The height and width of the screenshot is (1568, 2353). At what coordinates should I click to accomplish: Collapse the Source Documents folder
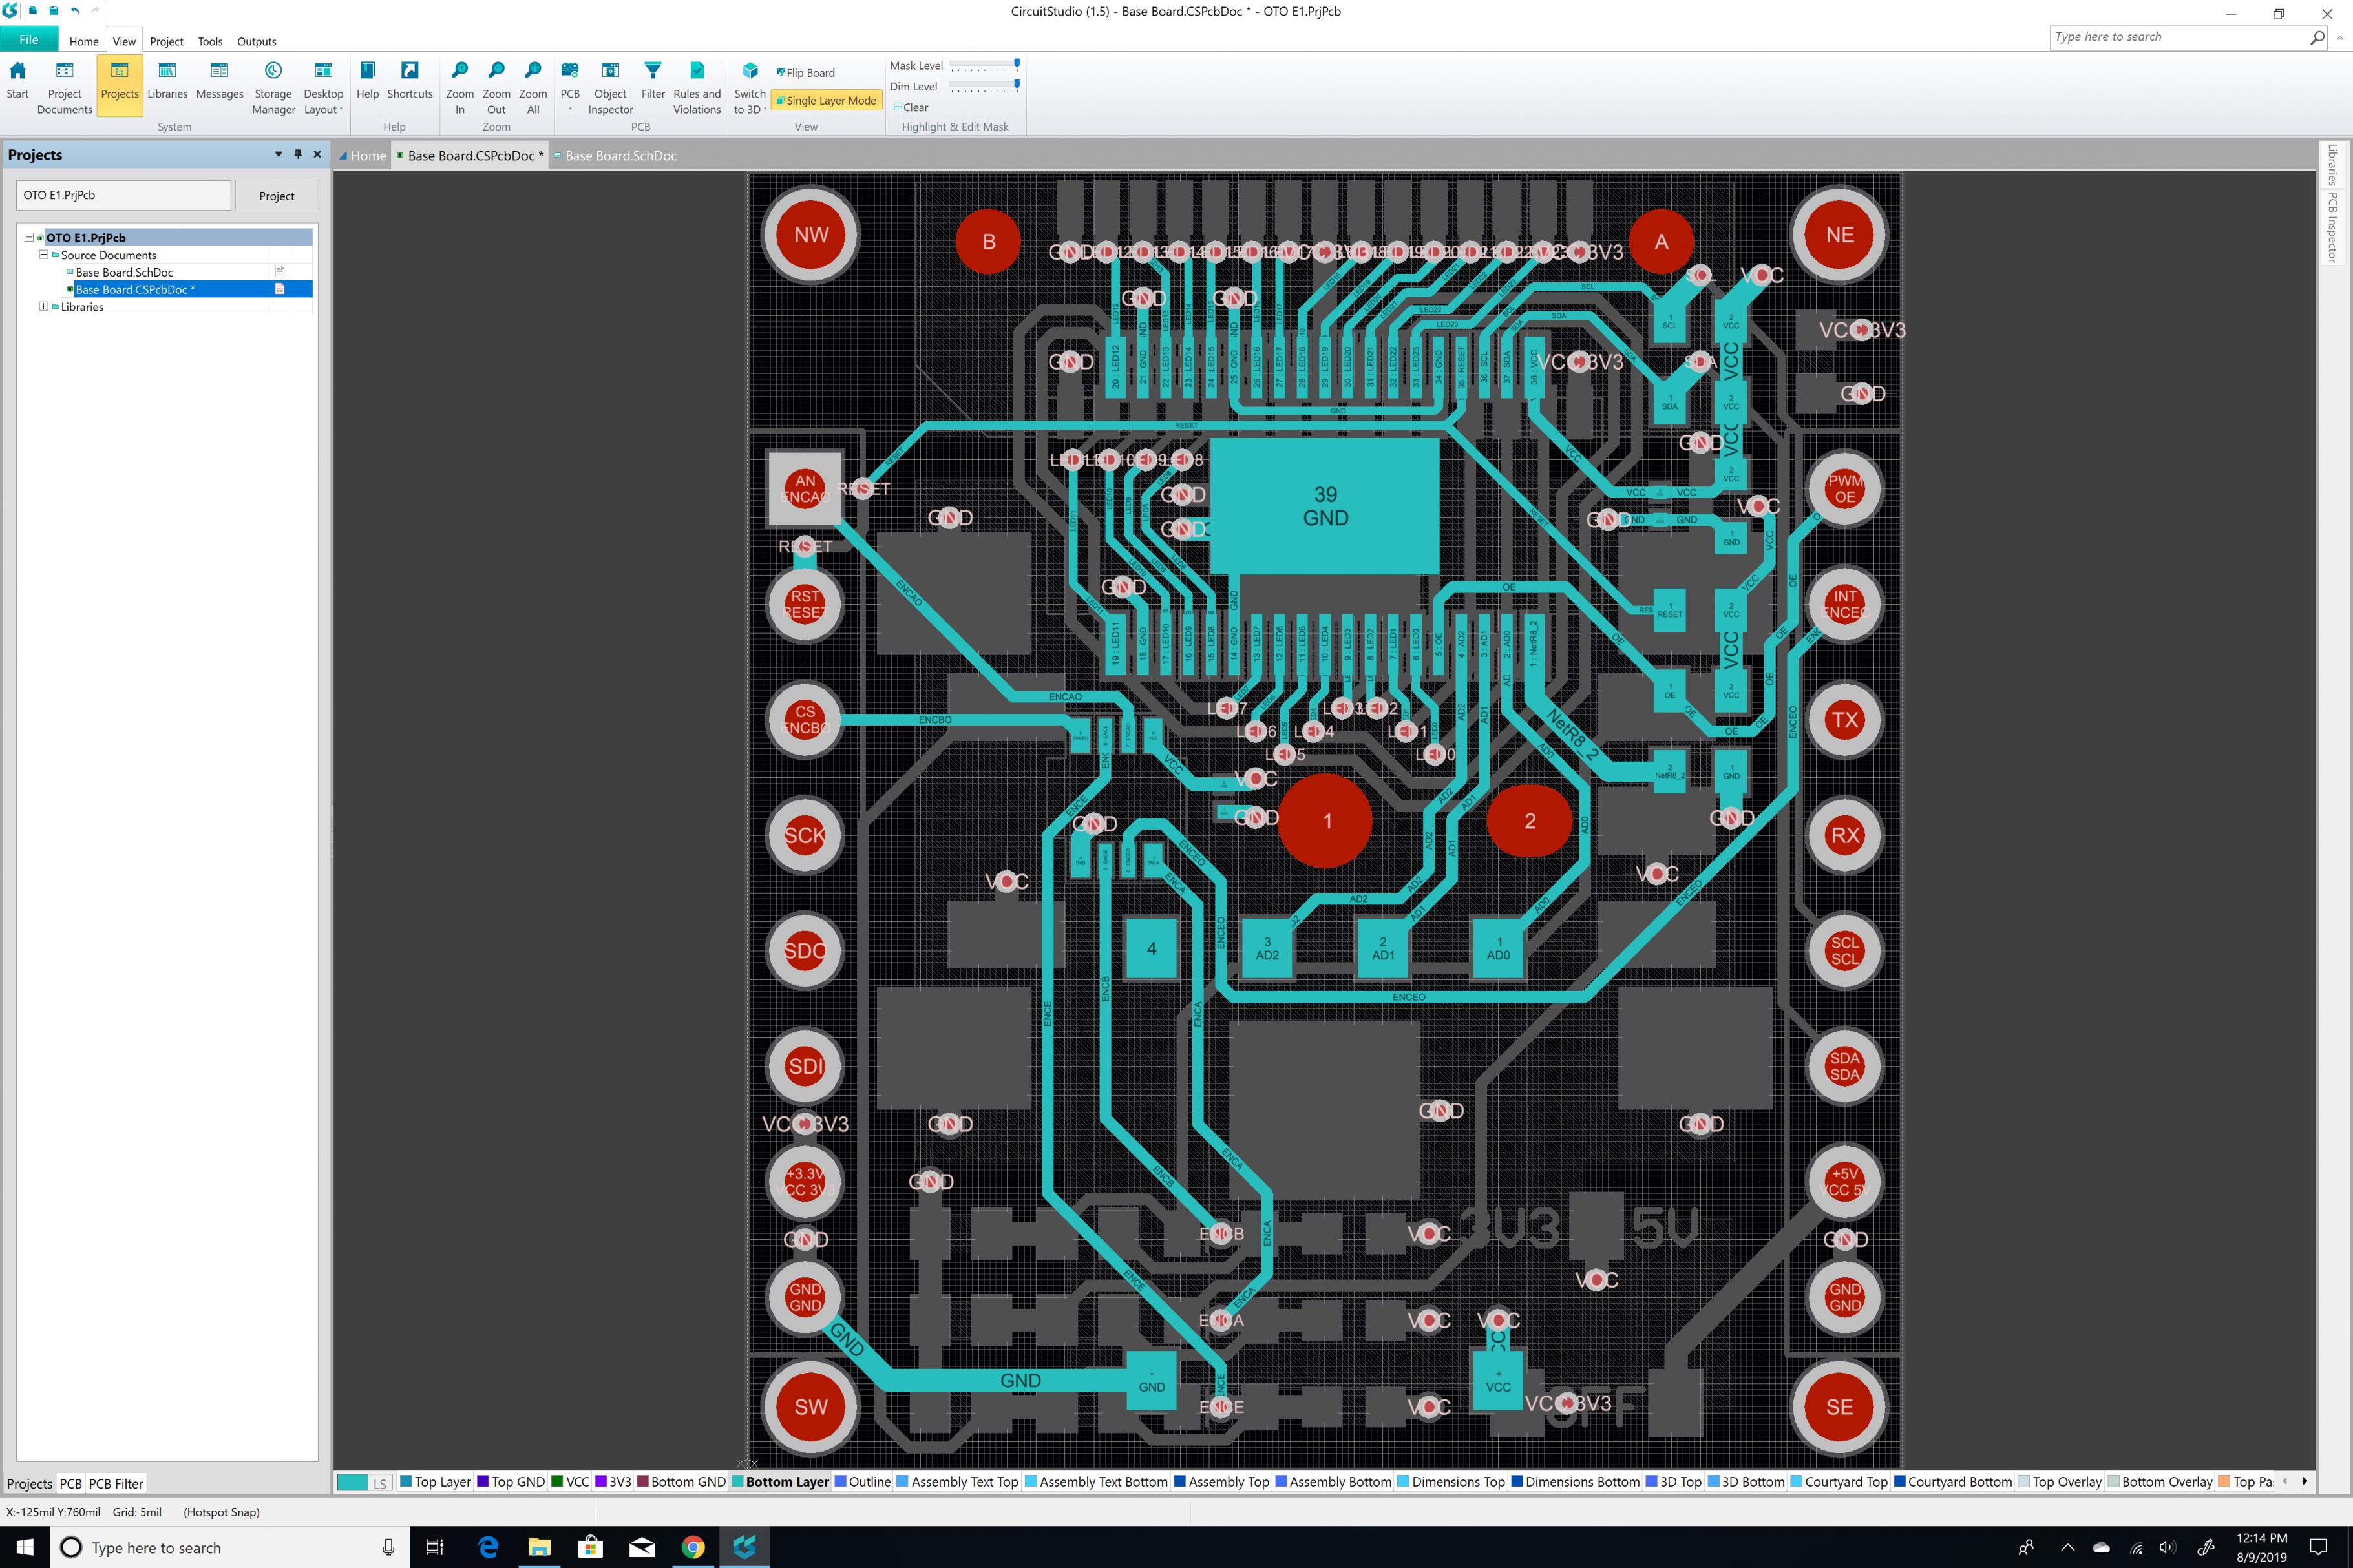43,254
